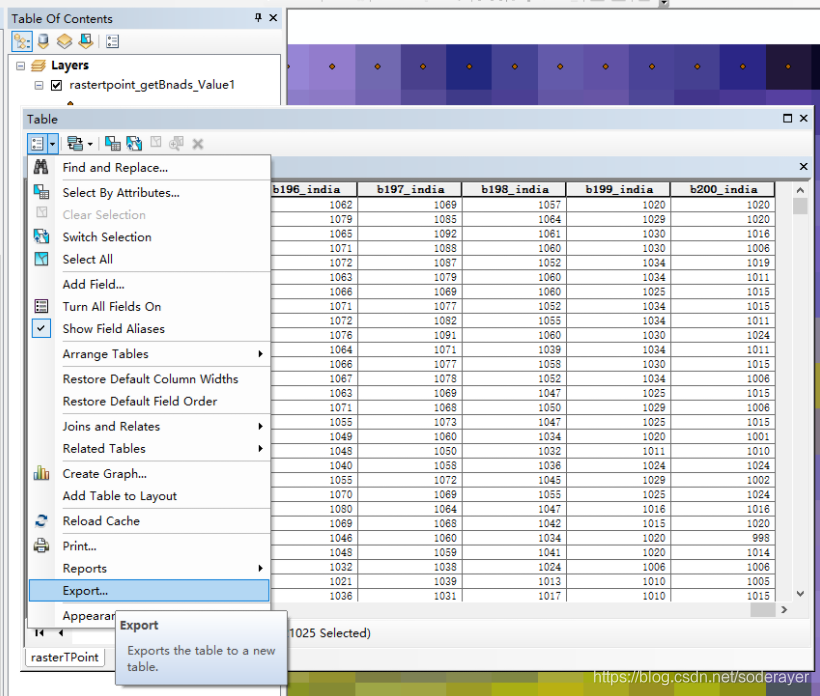Image resolution: width=820 pixels, height=696 pixels.
Task: Expand Related Tables toolbar dropdown arrow
Action: [x=90, y=144]
